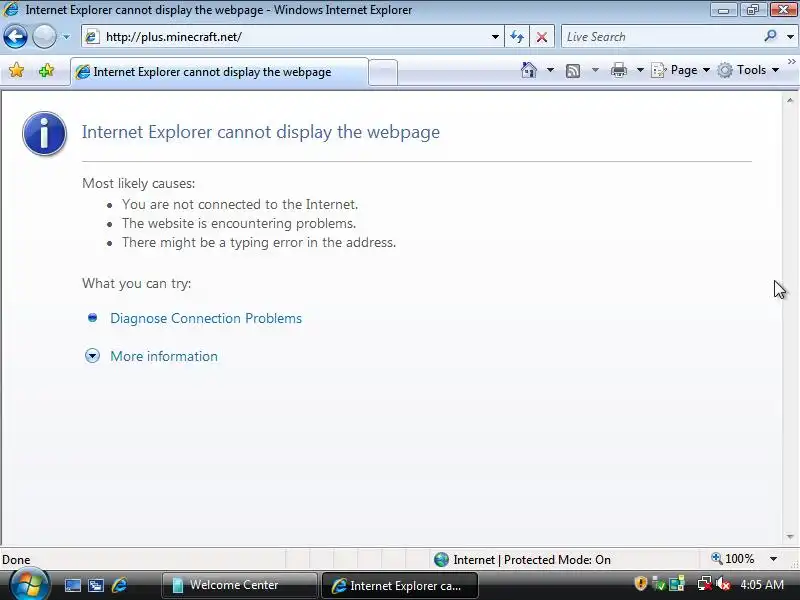Open the recent pages dropdown arrow
This screenshot has height=600, width=800.
pyautogui.click(x=66, y=37)
